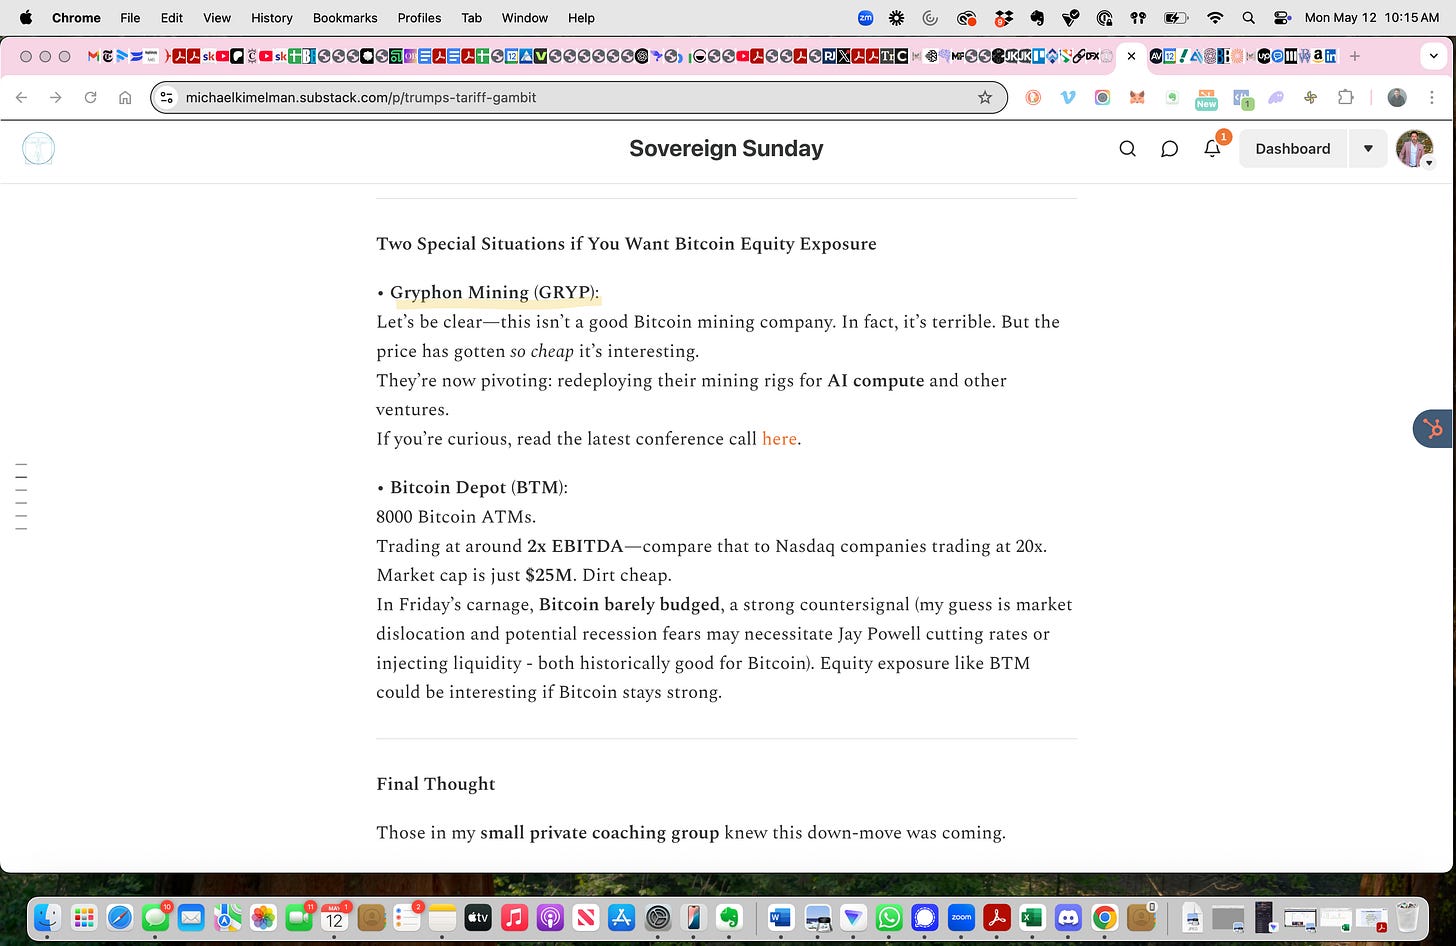Image resolution: width=1456 pixels, height=946 pixels.
Task: Click the Sovereign Sunday title
Action: tap(726, 149)
